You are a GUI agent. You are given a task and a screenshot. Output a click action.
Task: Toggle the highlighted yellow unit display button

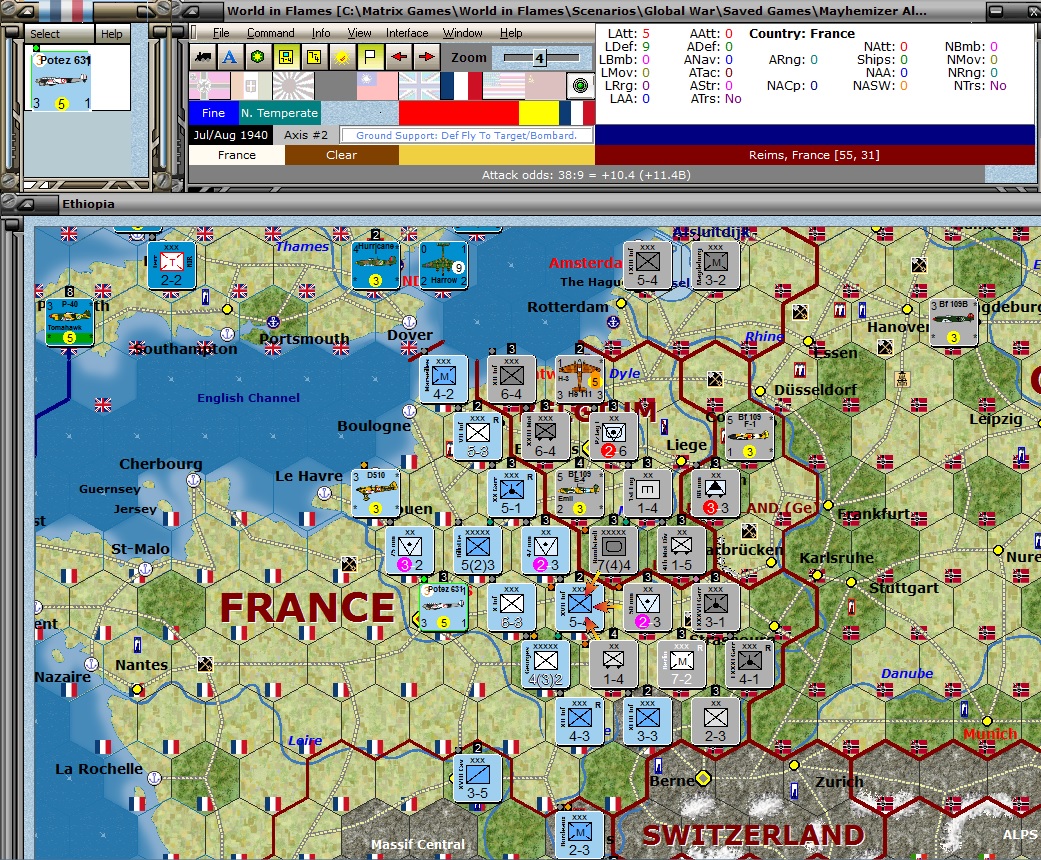285,57
